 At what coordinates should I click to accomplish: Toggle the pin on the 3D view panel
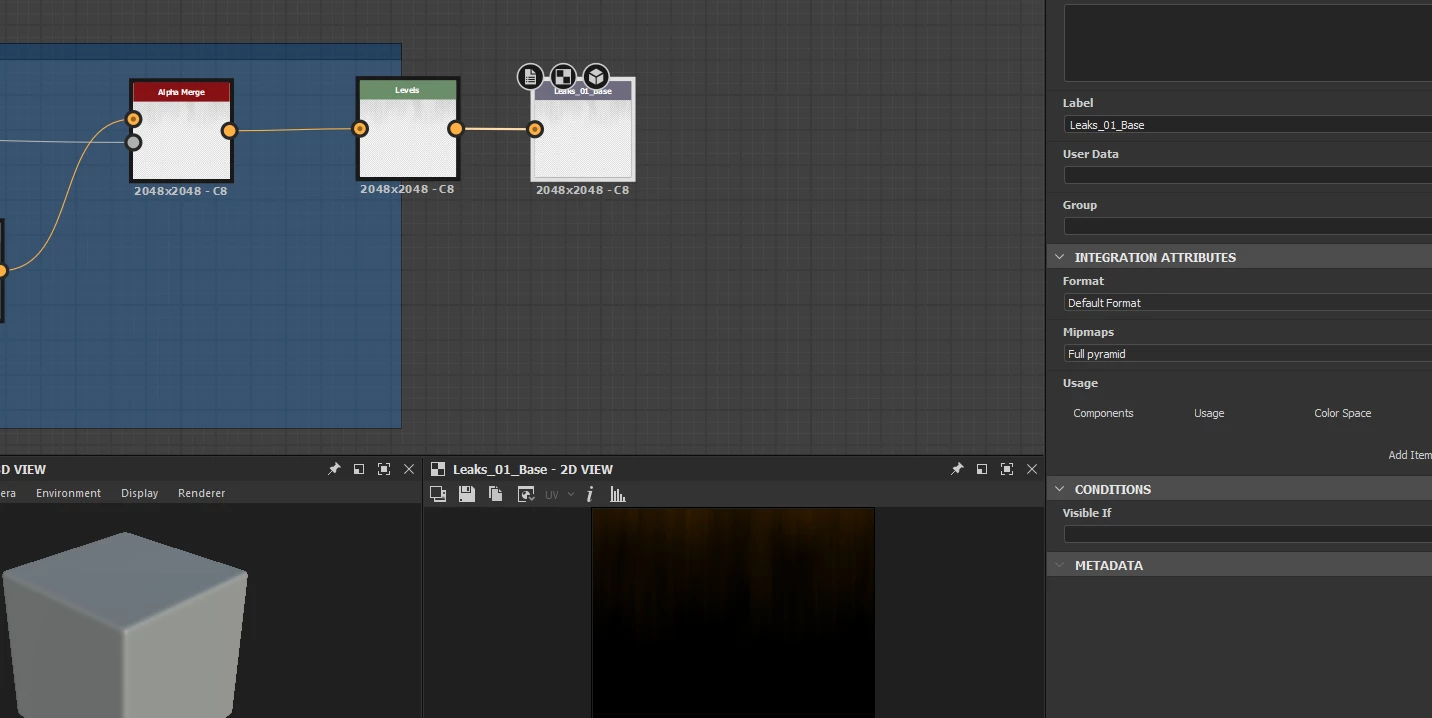pyautogui.click(x=334, y=469)
